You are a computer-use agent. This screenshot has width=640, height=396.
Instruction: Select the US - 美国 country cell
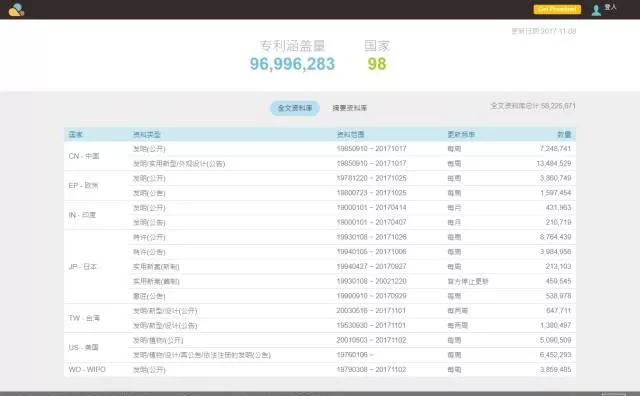(x=96, y=347)
